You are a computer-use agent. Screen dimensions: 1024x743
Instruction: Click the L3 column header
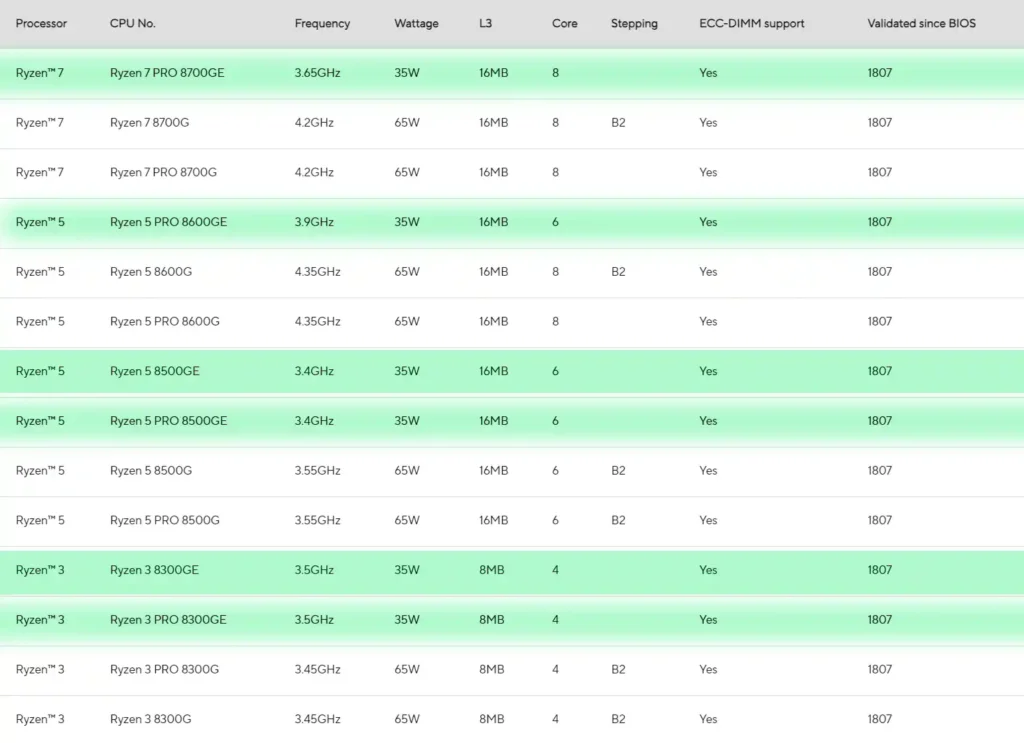coord(485,24)
